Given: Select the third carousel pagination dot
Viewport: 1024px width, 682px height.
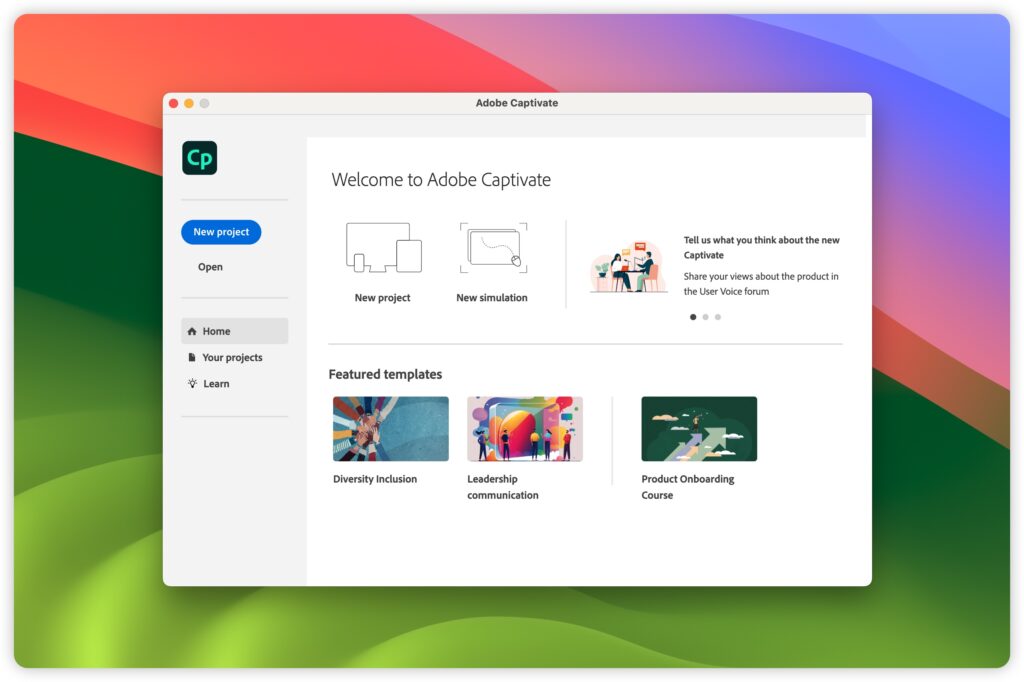Looking at the screenshot, I should click(717, 317).
